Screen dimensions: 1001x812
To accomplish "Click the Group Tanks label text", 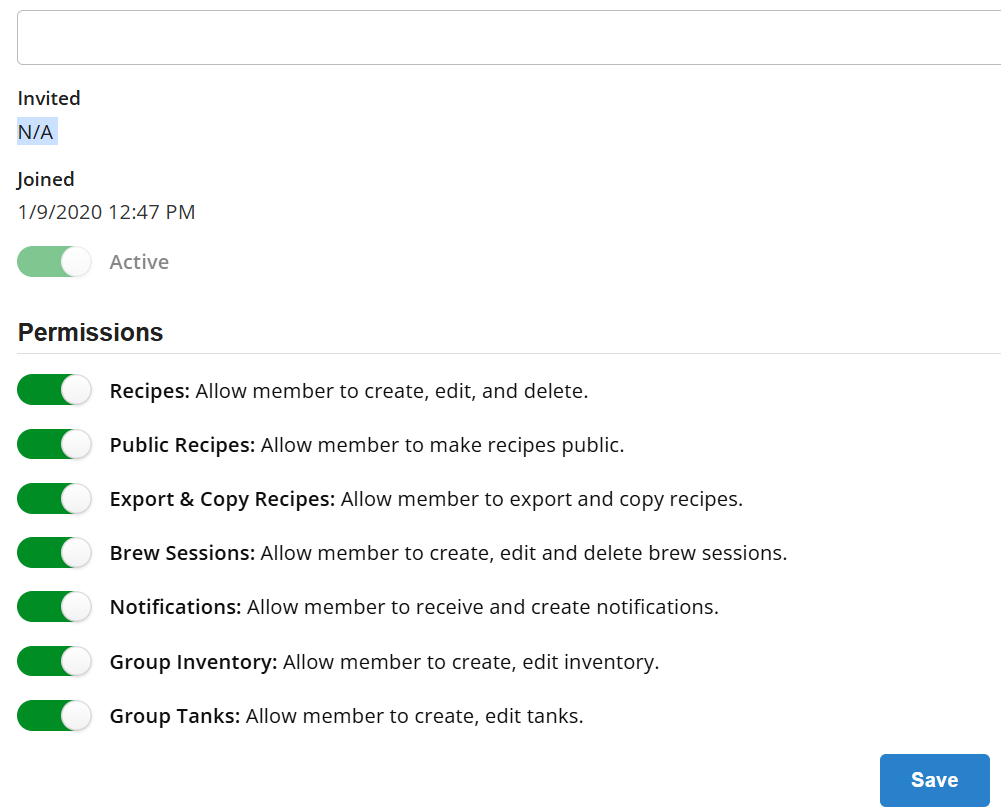I will point(175,716).
